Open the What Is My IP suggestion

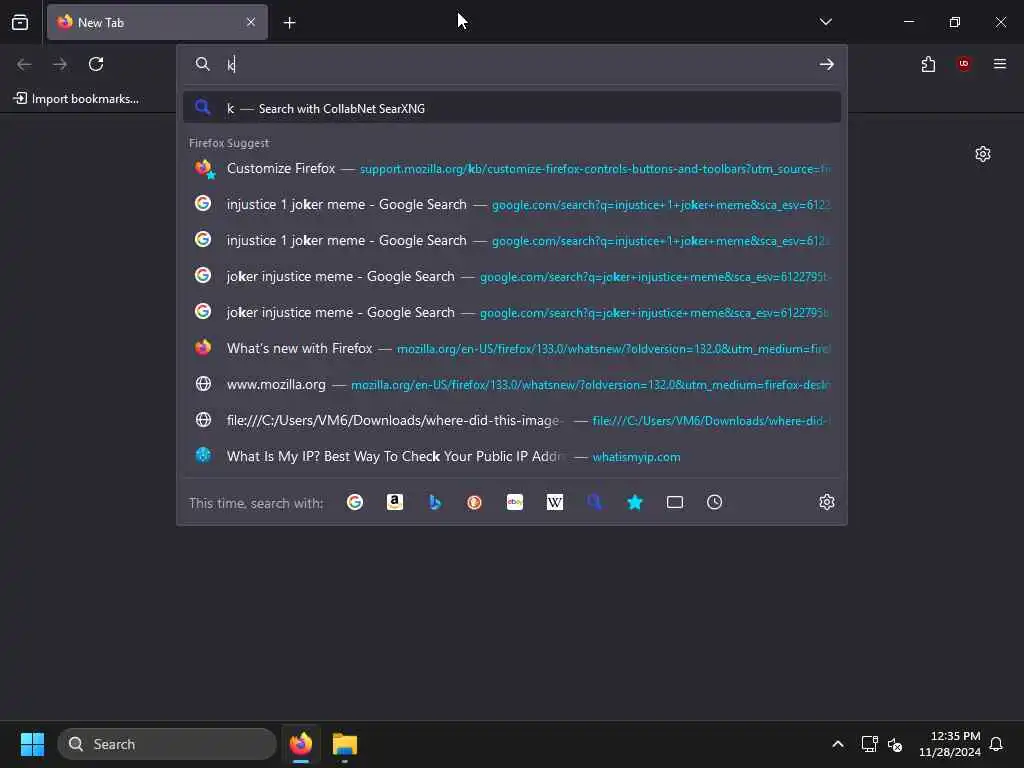(x=512, y=456)
